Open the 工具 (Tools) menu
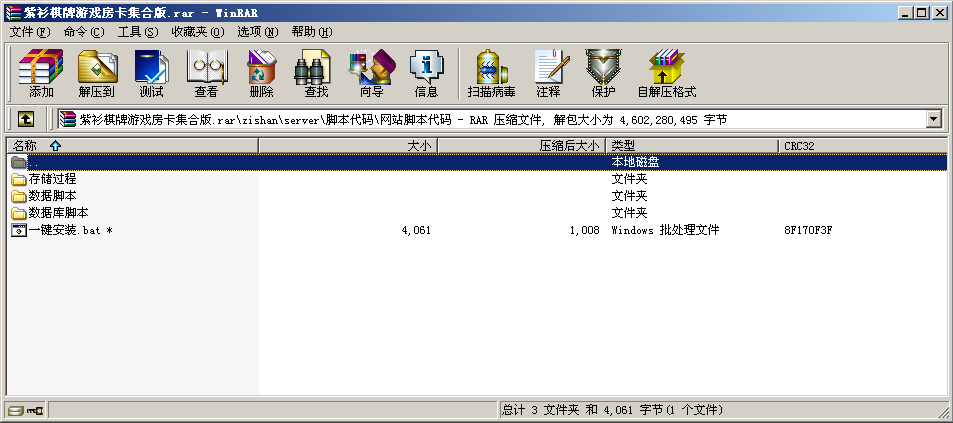The image size is (953, 423). tap(137, 32)
